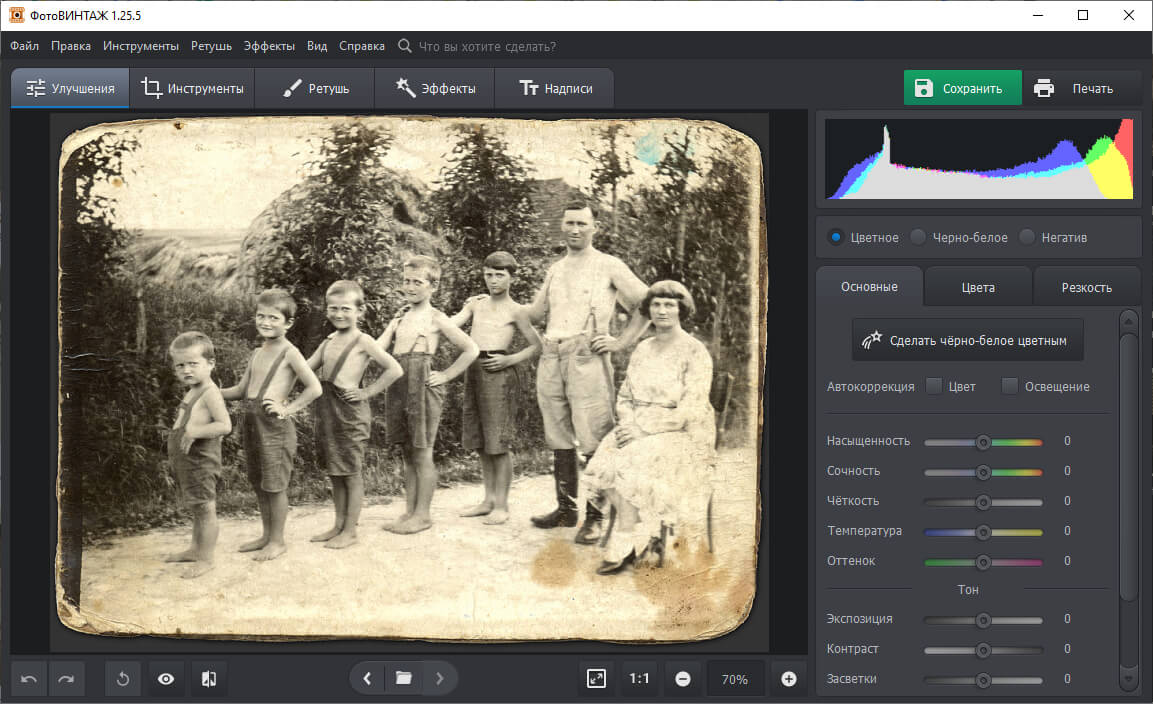
Task: Open a photo using the folder icon
Action: [403, 678]
